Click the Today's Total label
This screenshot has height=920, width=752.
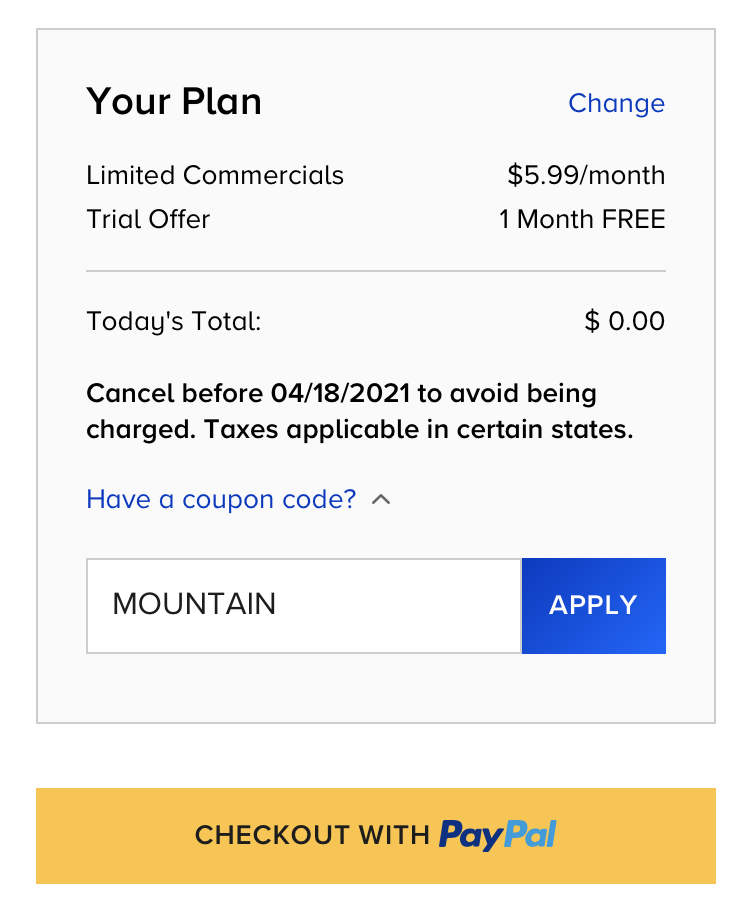point(174,322)
